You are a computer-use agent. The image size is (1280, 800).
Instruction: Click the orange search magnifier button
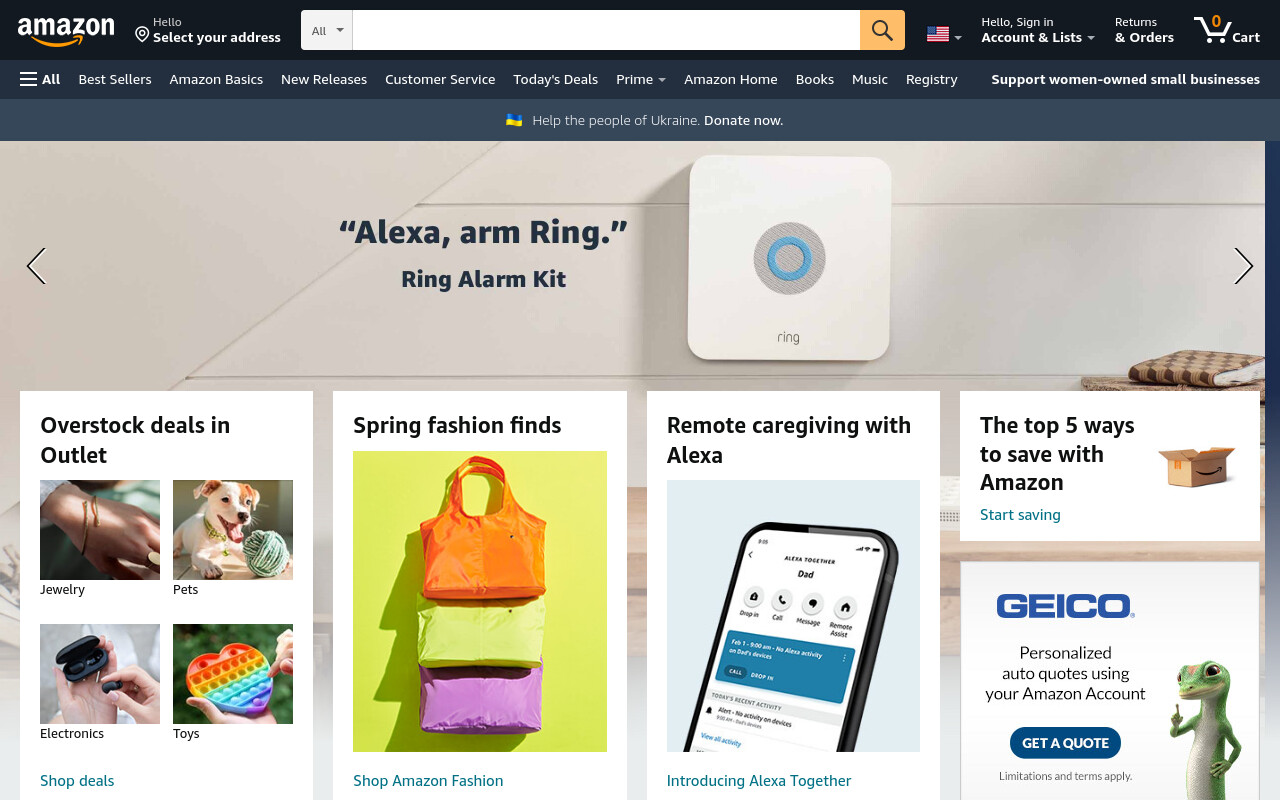click(882, 30)
